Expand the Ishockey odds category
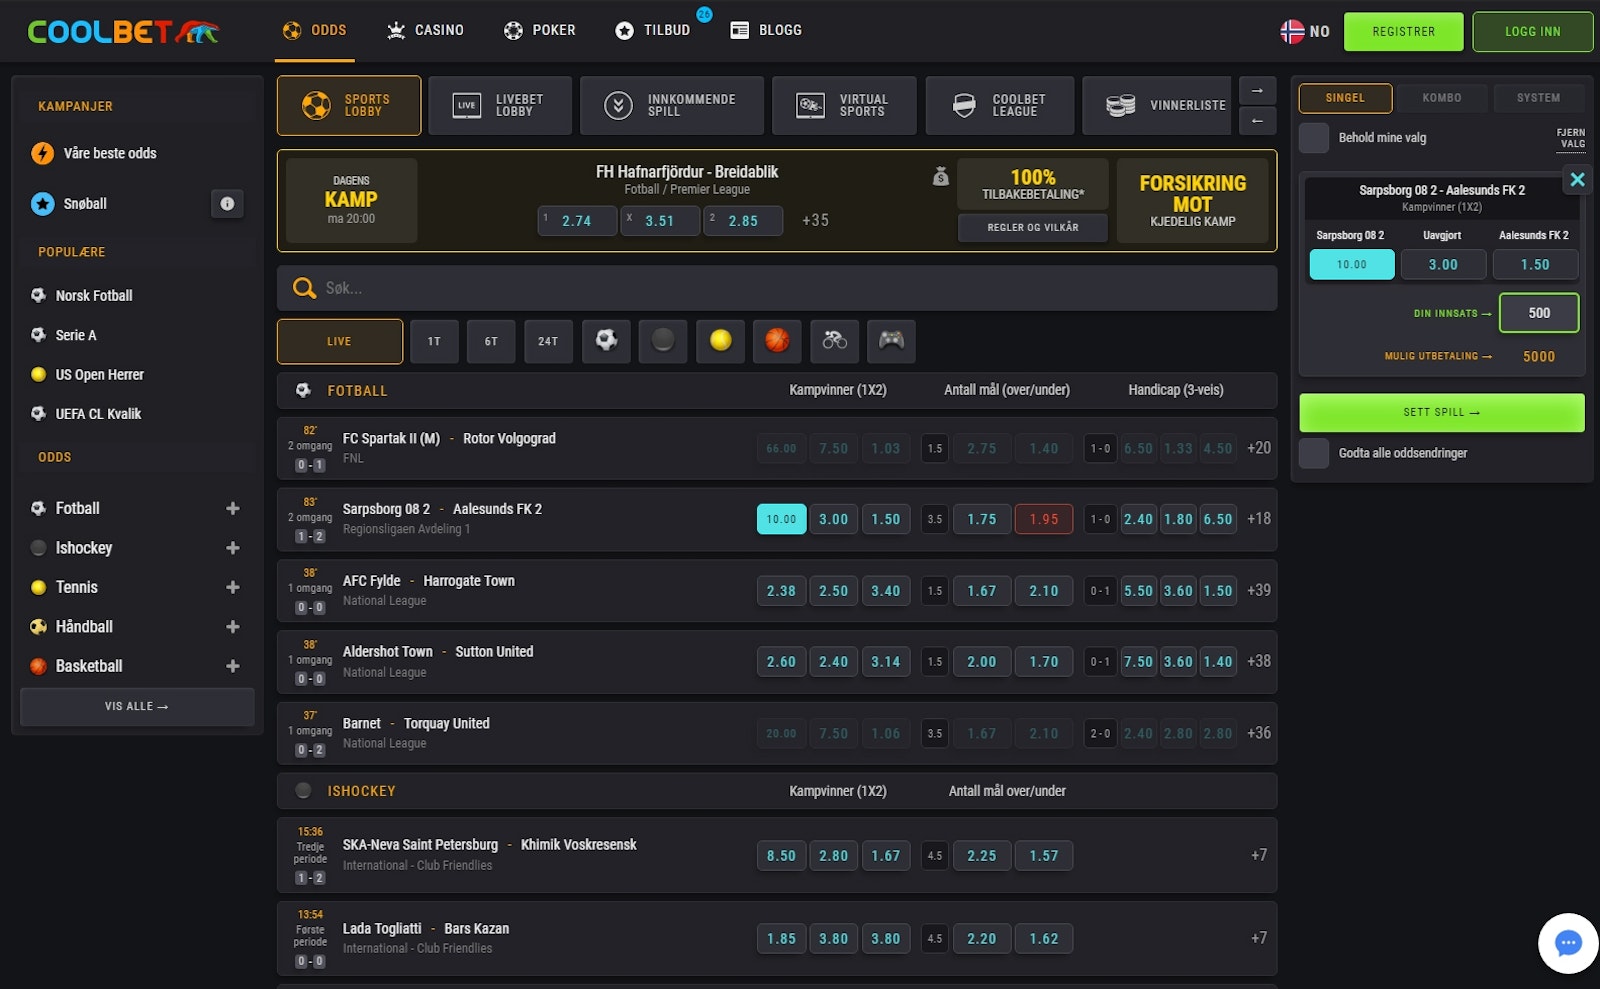 click(232, 548)
